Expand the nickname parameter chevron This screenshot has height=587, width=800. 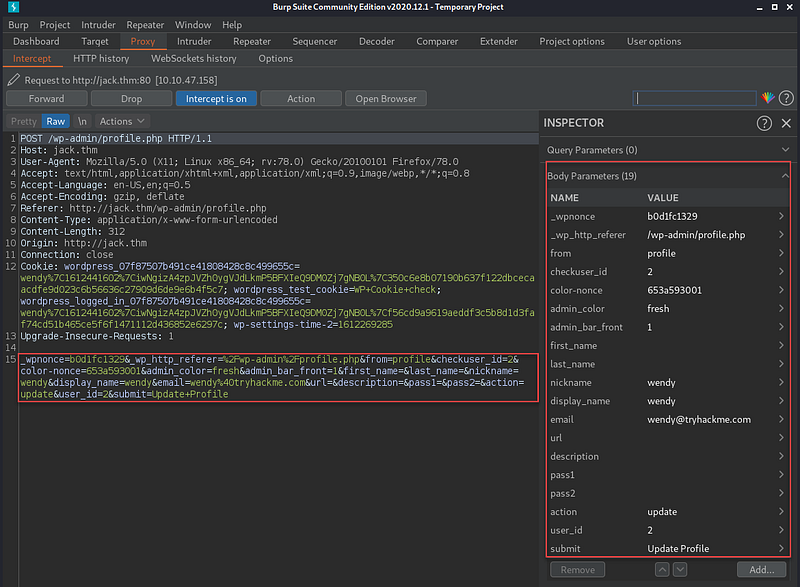tap(781, 382)
